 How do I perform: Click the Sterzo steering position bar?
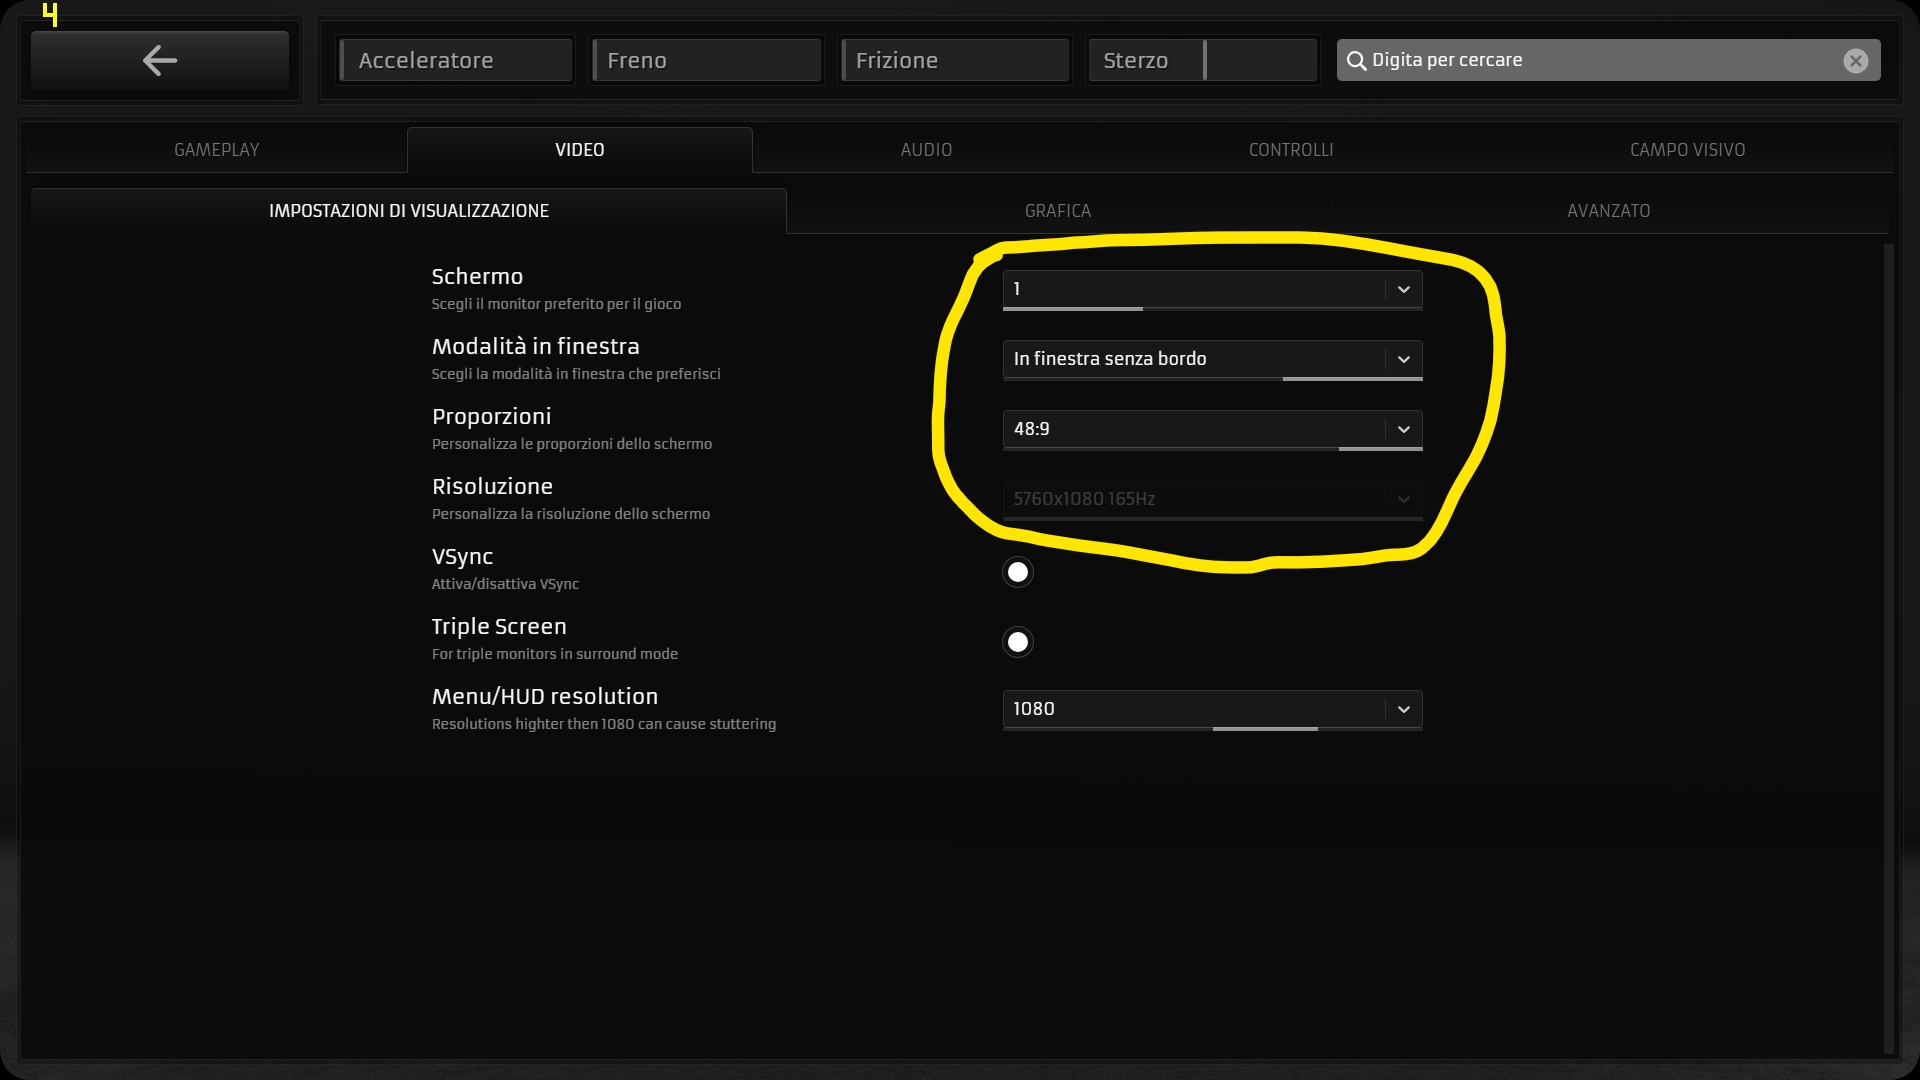[1202, 60]
